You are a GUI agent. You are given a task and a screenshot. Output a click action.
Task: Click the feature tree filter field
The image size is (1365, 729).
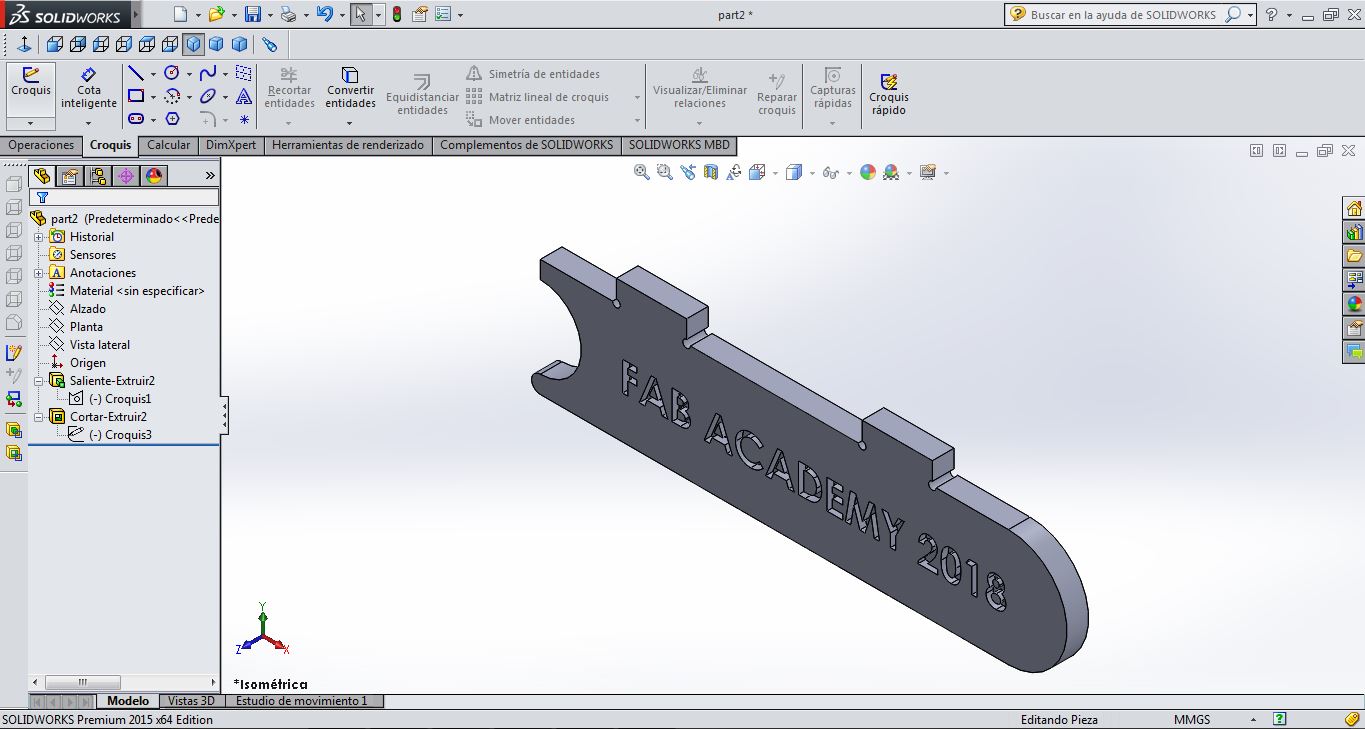(124, 197)
